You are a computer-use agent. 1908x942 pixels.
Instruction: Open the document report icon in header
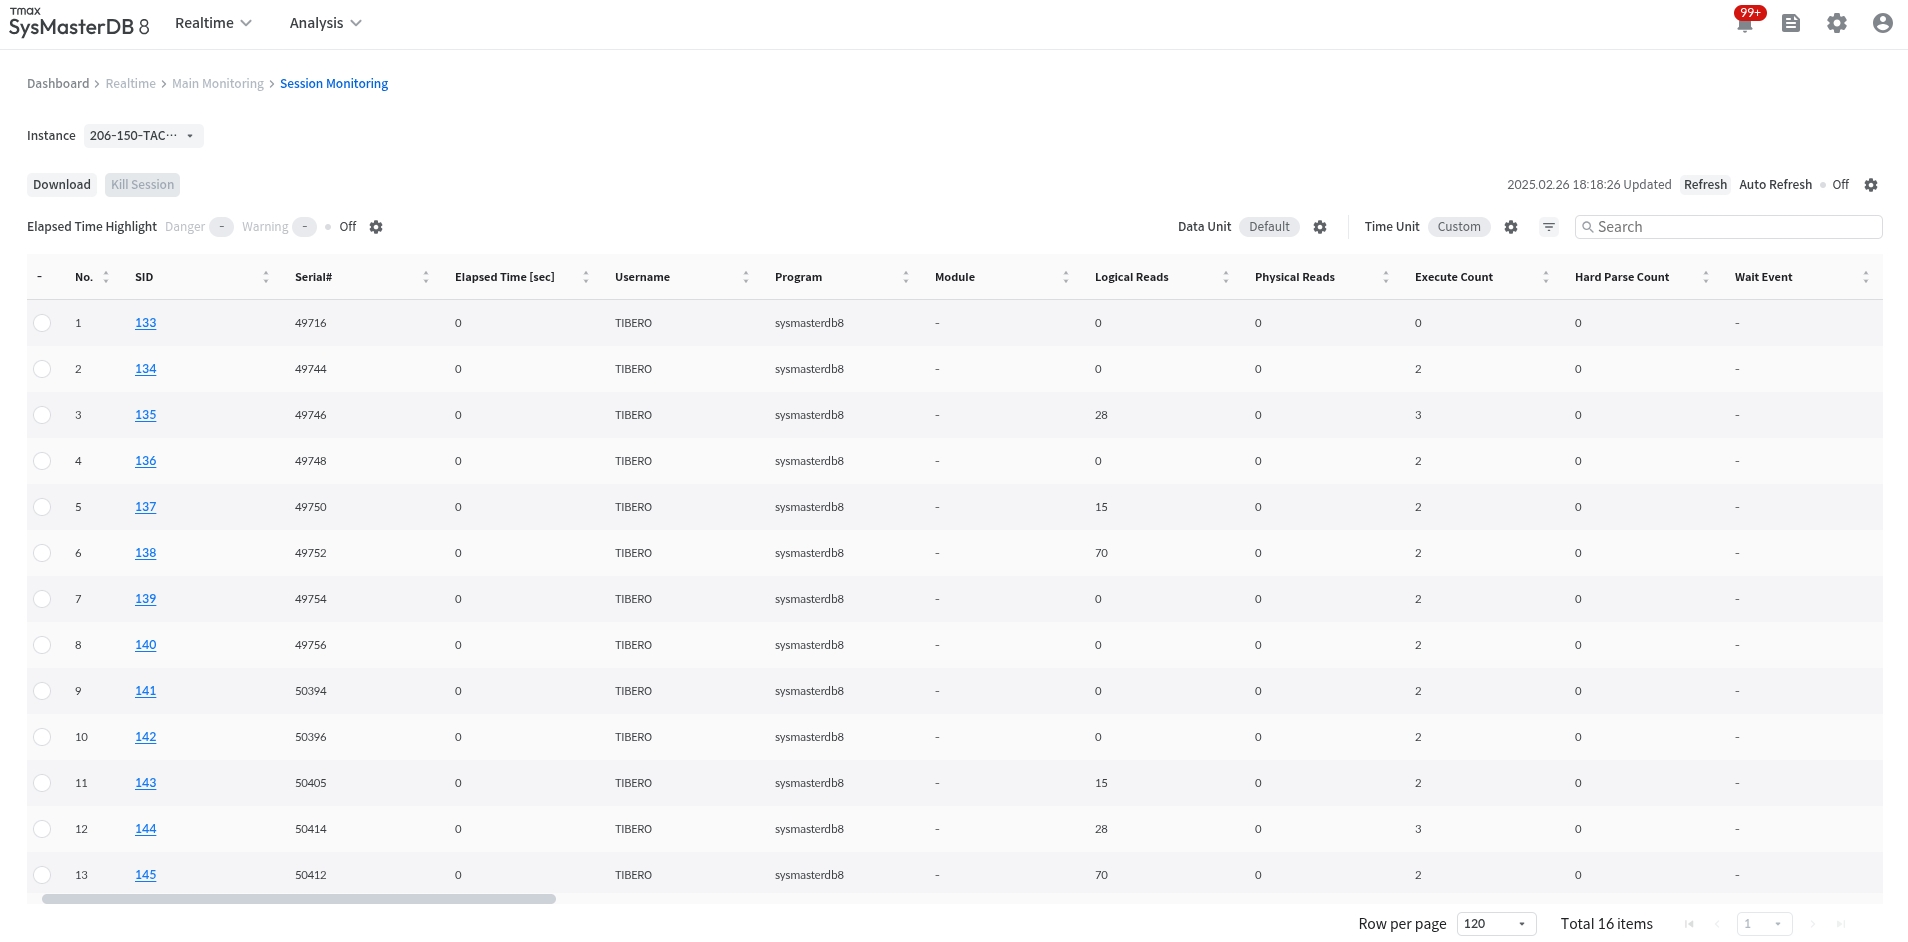point(1791,23)
